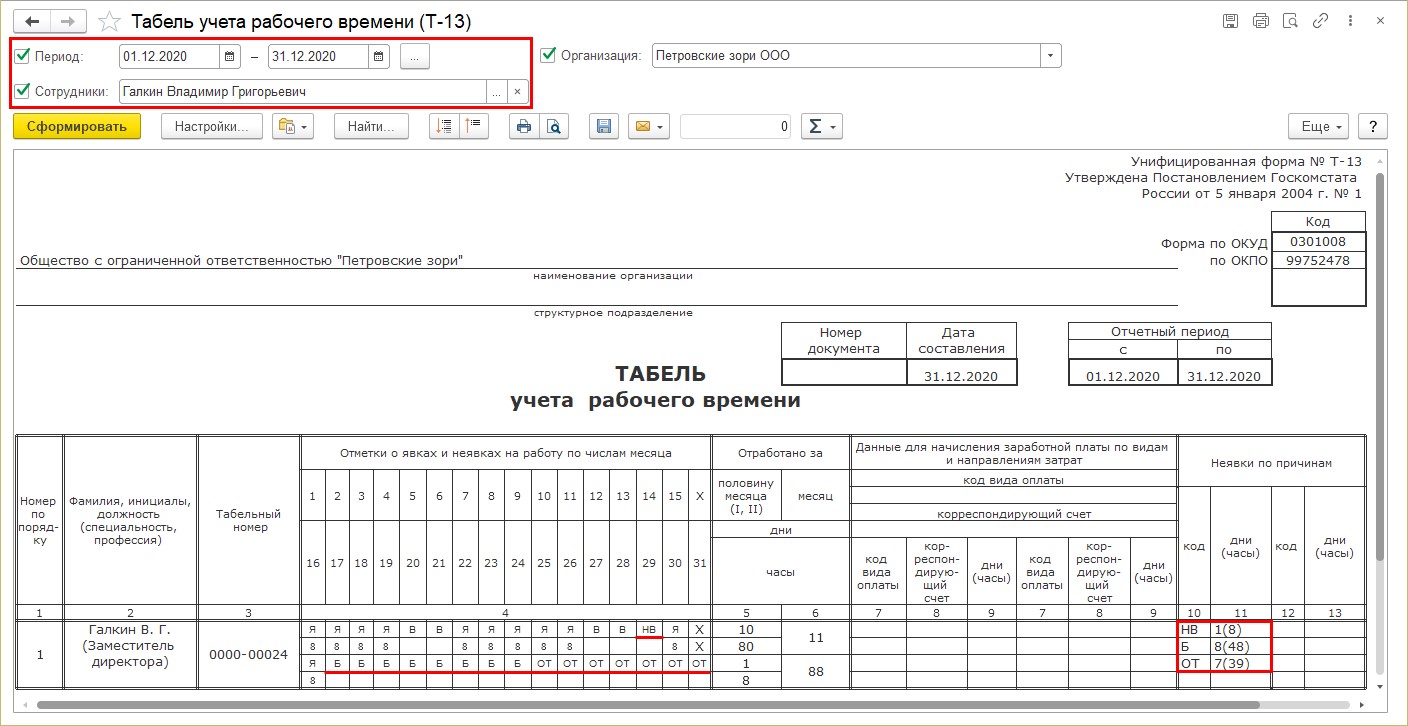Open send by email dropdown

[x=648, y=126]
